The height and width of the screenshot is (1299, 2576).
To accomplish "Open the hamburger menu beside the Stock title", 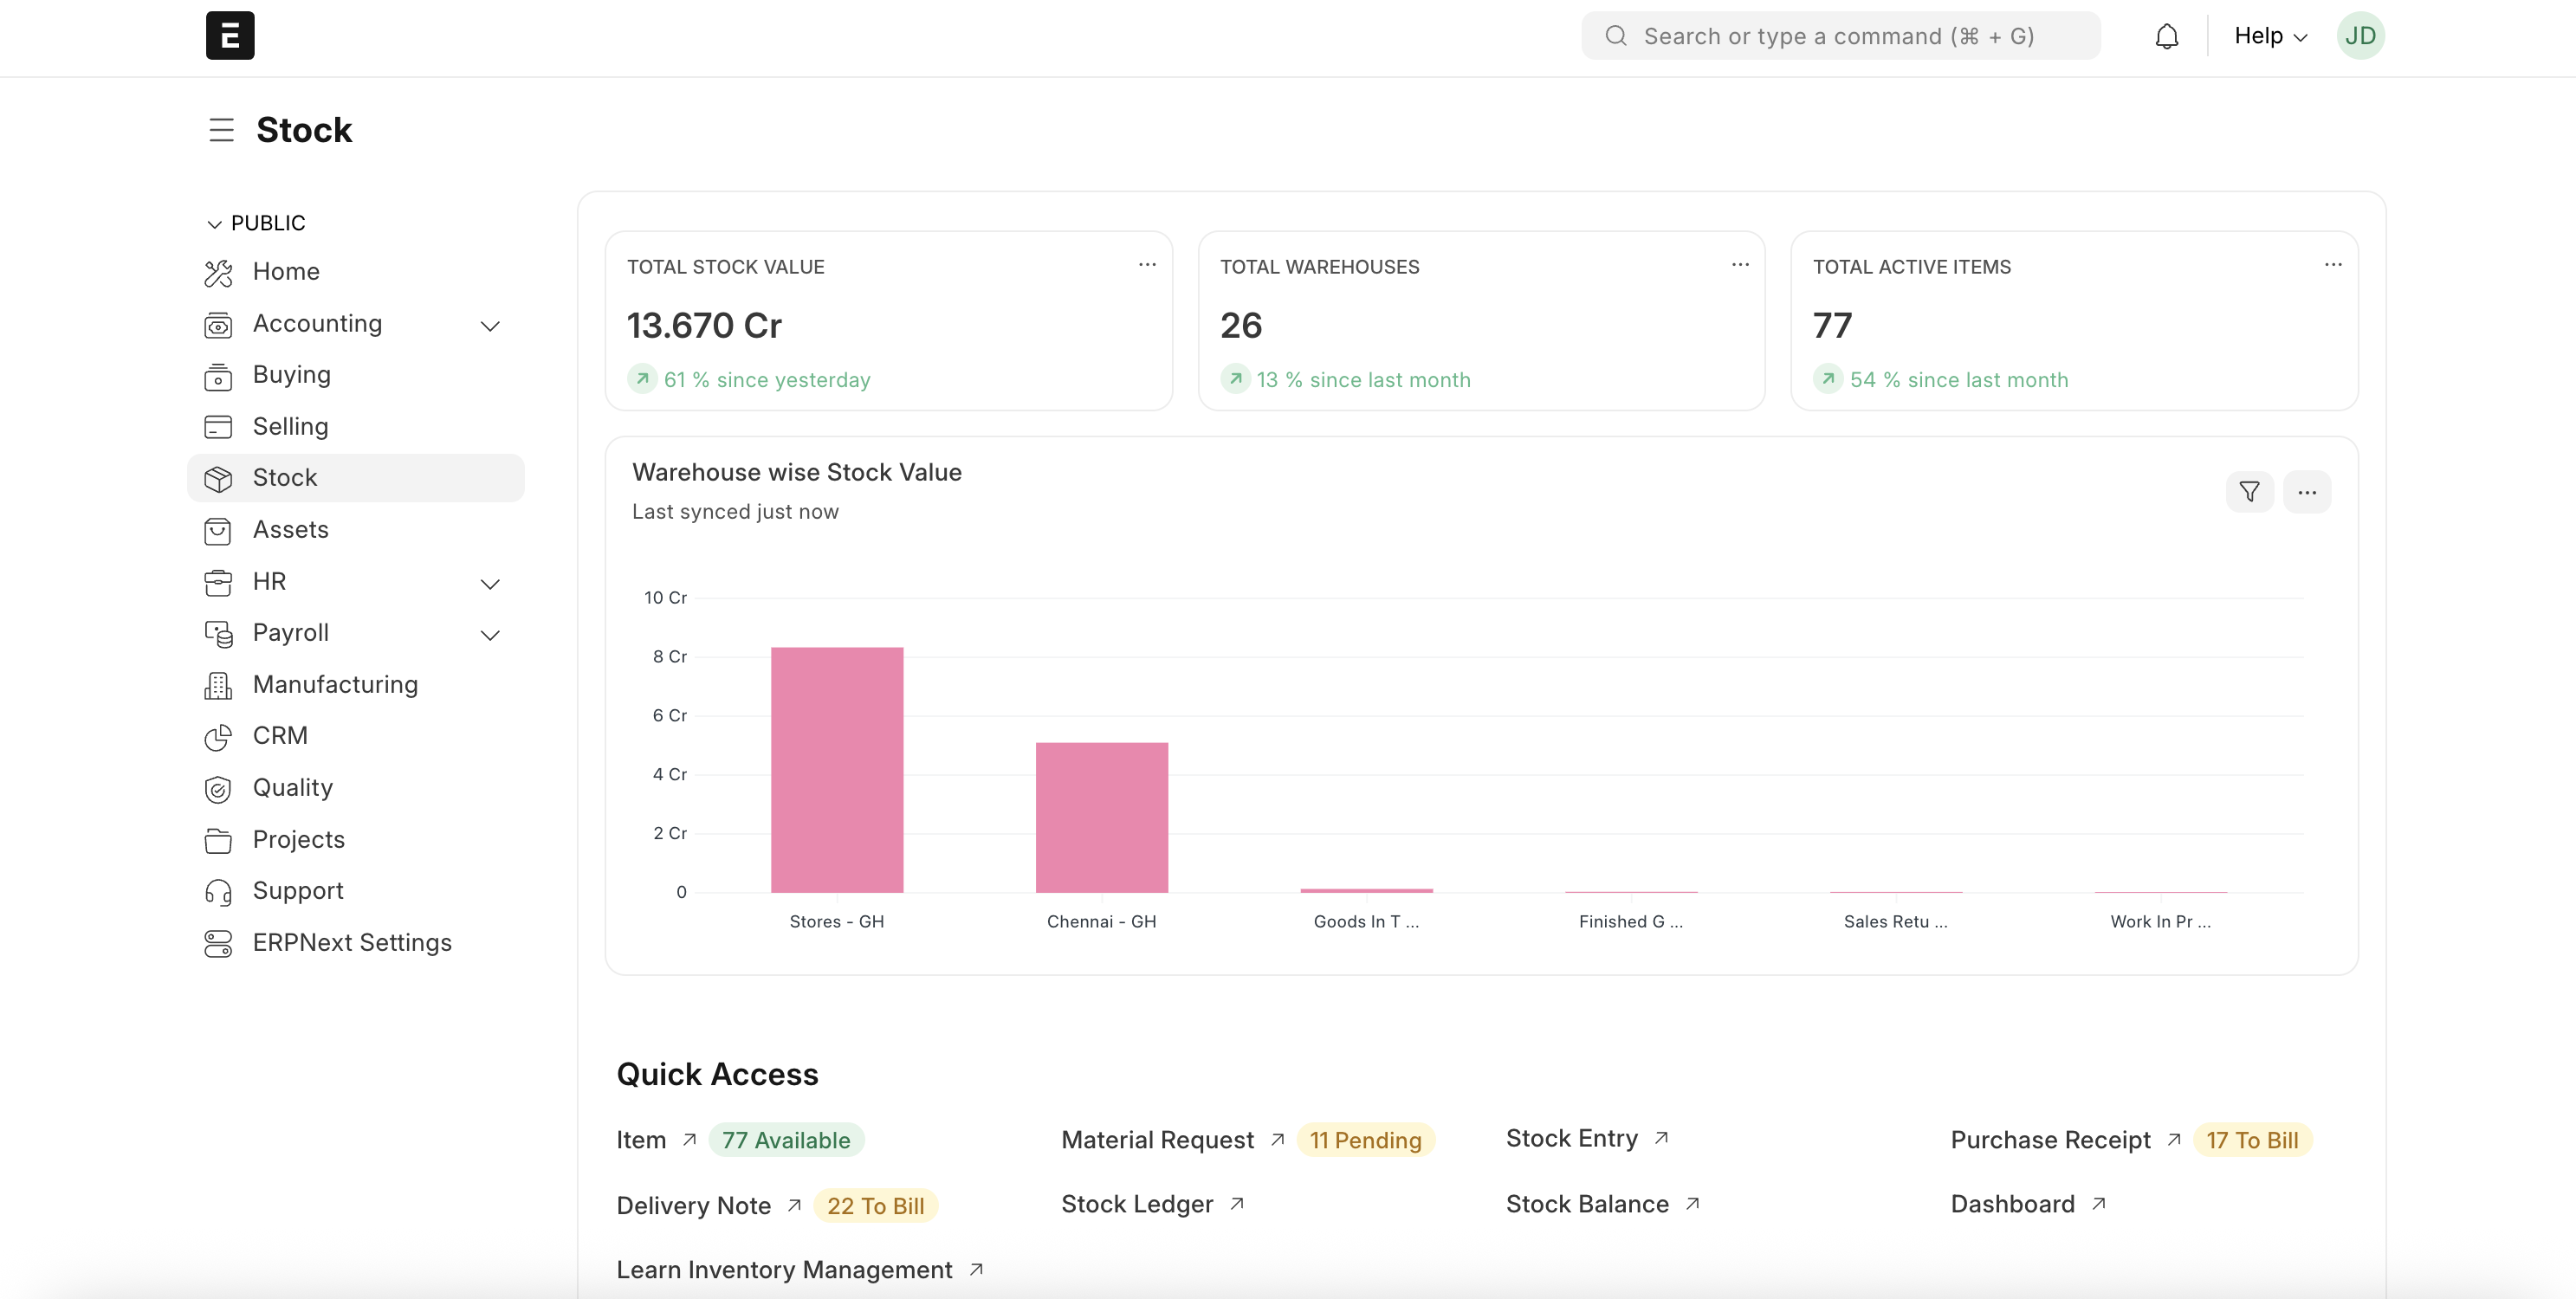I will click(220, 129).
